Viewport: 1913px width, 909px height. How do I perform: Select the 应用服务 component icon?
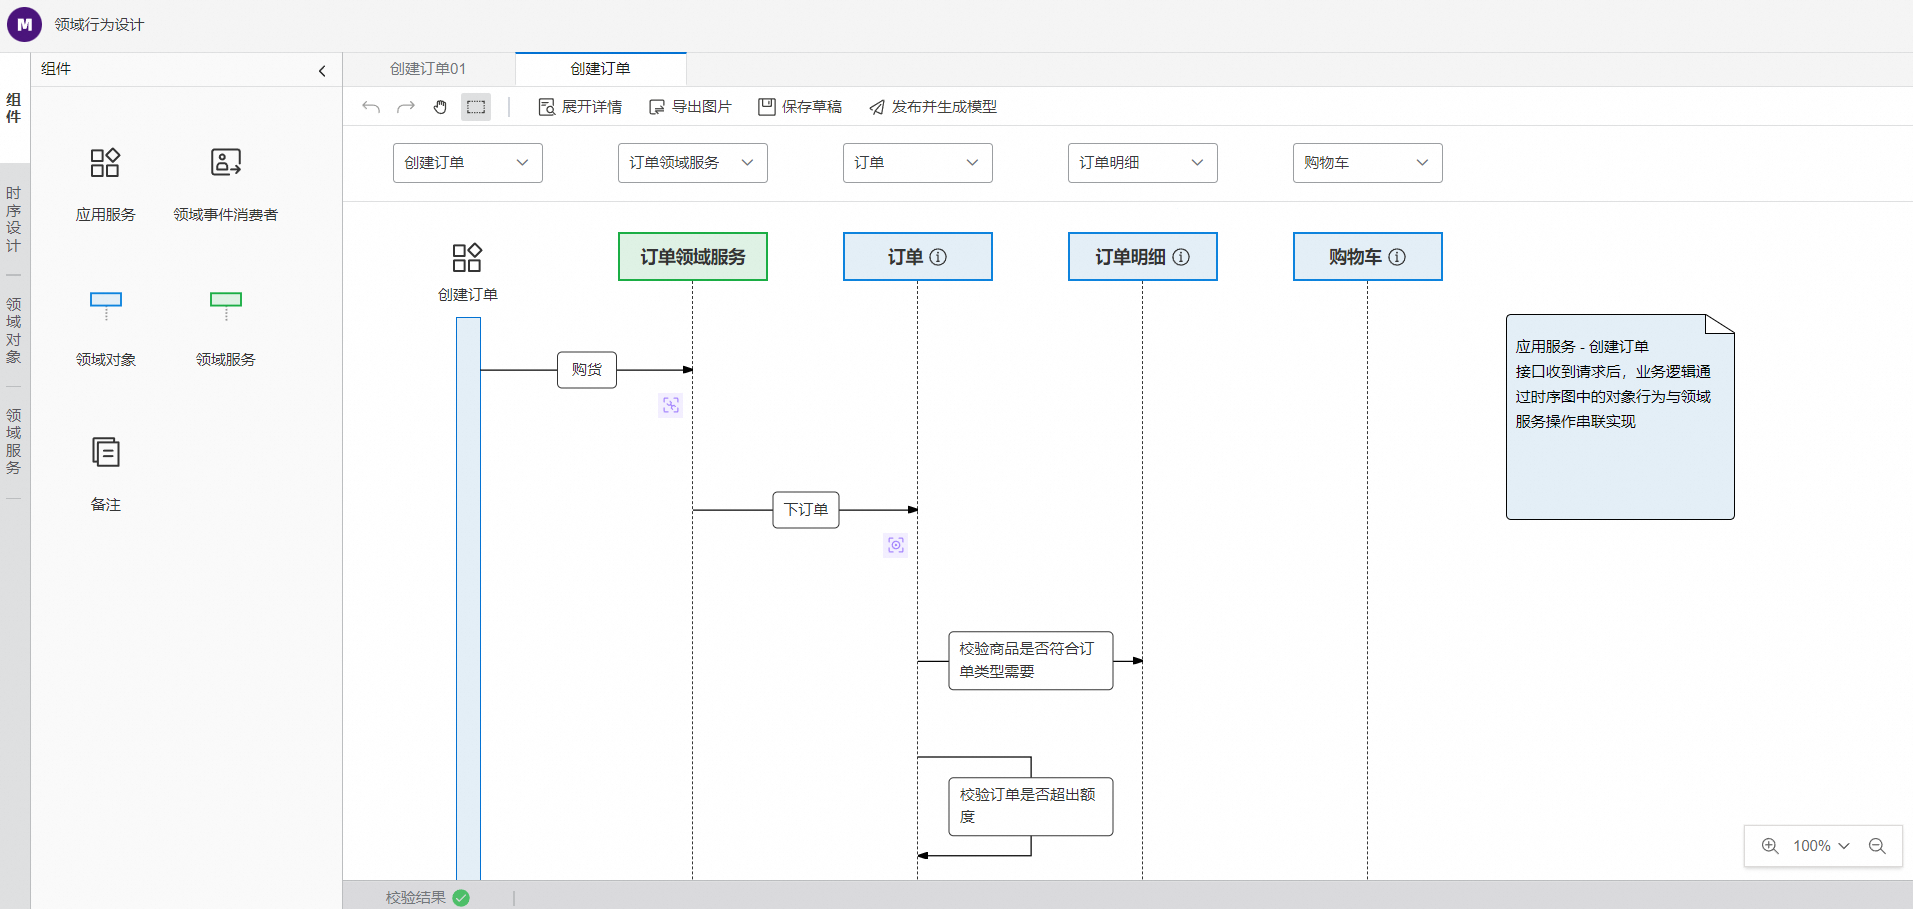[105, 163]
